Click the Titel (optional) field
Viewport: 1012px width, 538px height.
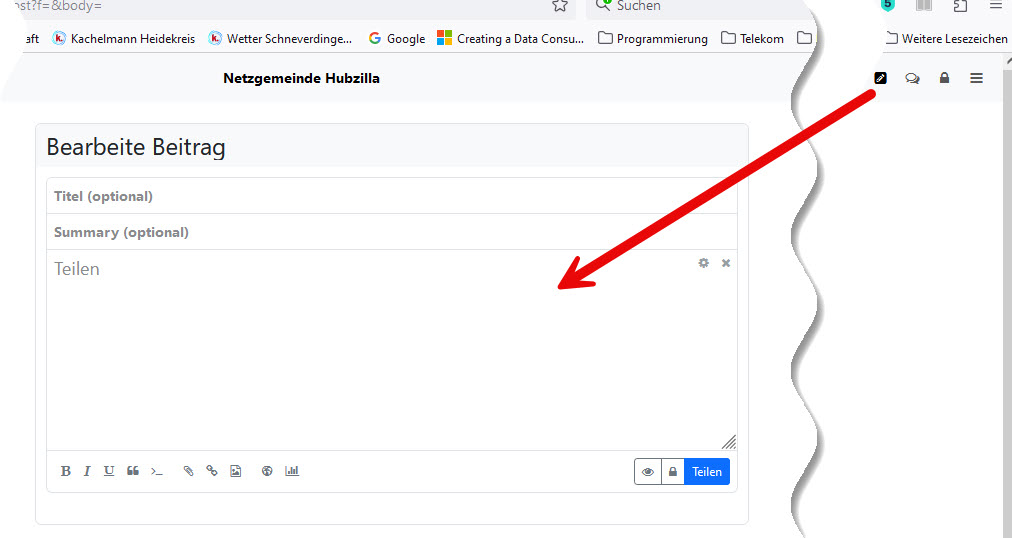(x=392, y=196)
